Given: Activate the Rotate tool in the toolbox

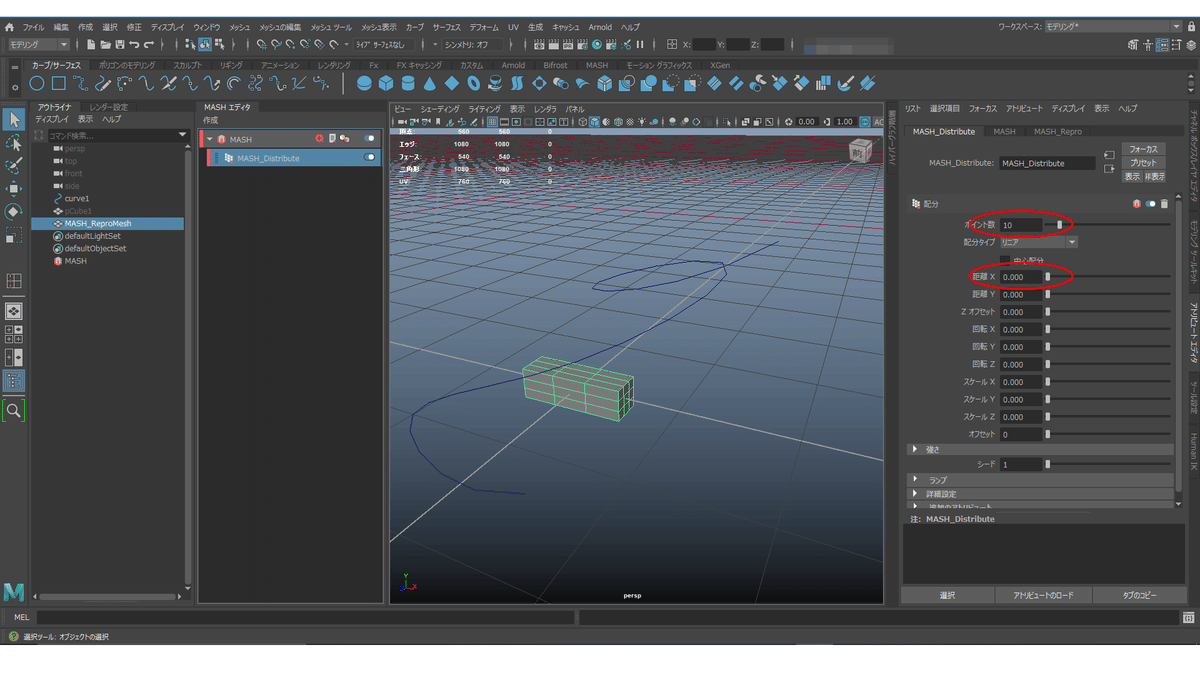Looking at the screenshot, I should (x=14, y=212).
